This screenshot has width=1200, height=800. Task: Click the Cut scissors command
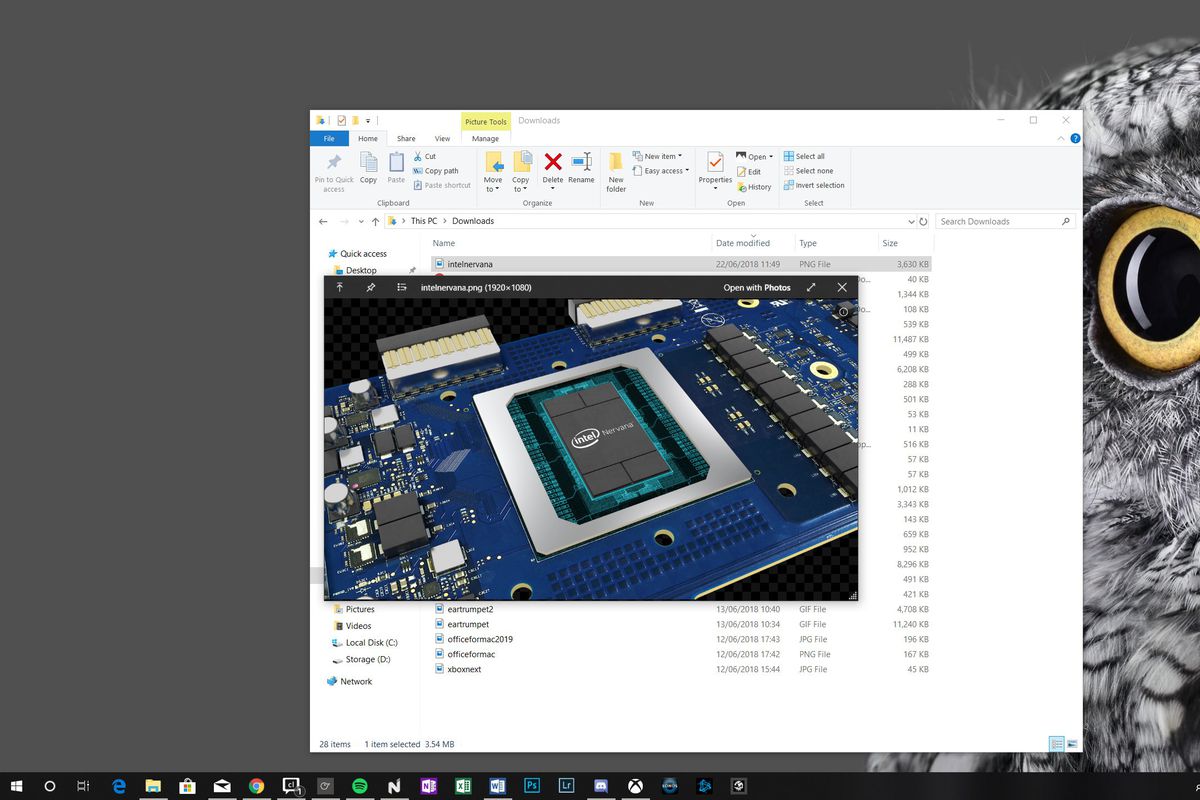[425, 156]
